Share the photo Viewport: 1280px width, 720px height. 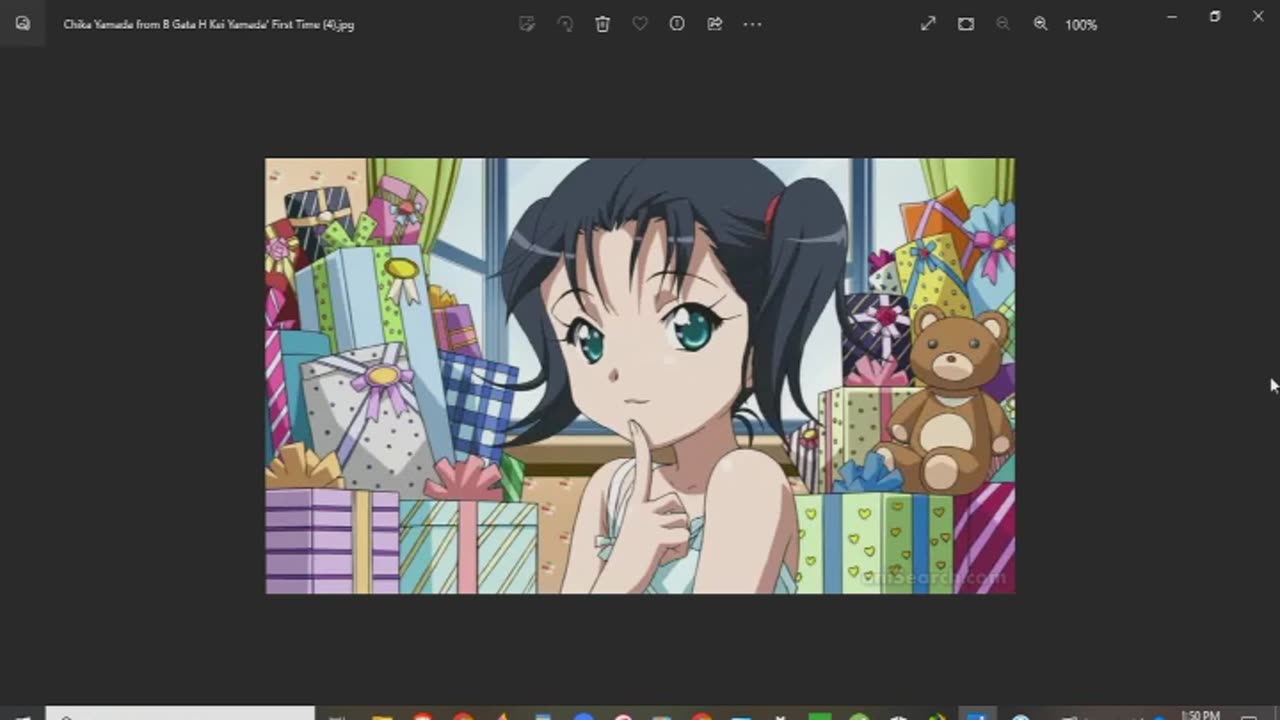pos(715,24)
